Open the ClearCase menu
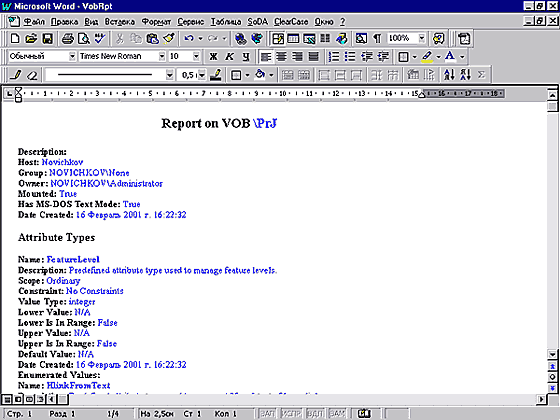Viewport: 560px width, 420px height. coord(291,22)
